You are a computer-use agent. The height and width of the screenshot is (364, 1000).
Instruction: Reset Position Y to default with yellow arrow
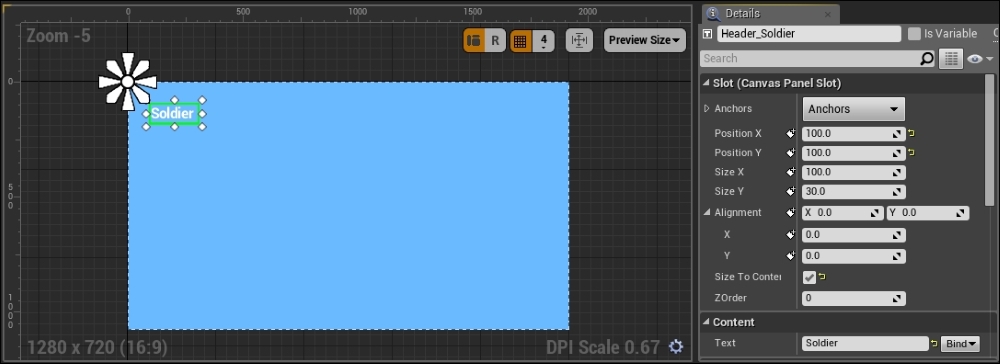(x=911, y=153)
